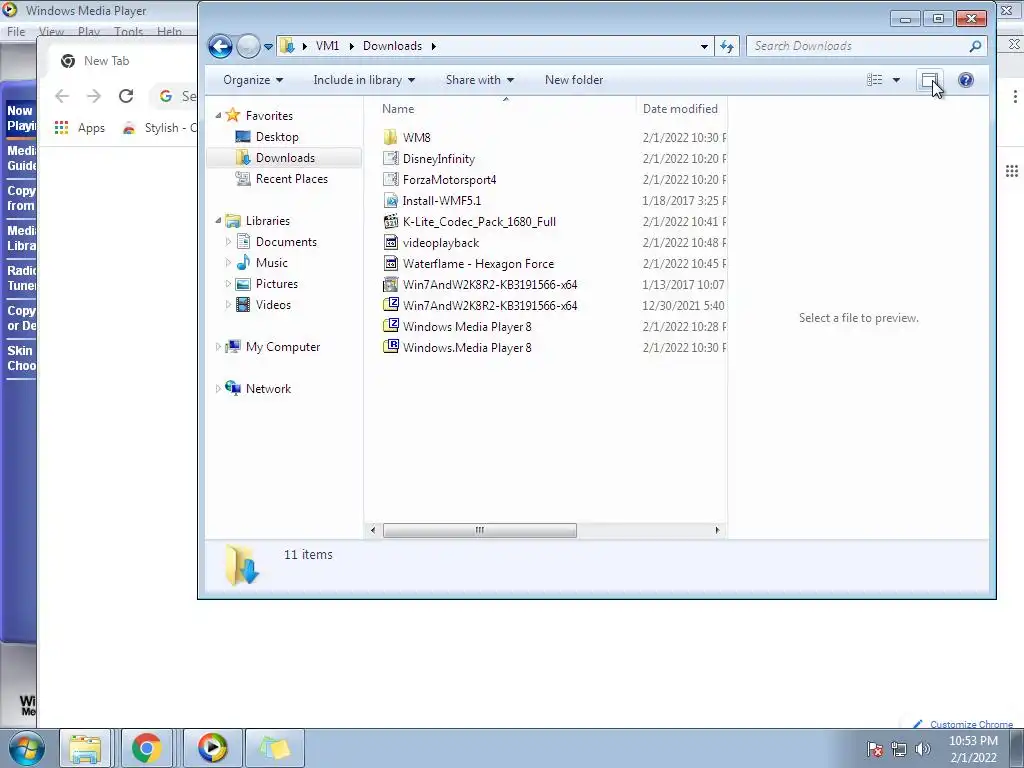Click the search magnifier icon in Explorer
The height and width of the screenshot is (768, 1024).
[975, 46]
